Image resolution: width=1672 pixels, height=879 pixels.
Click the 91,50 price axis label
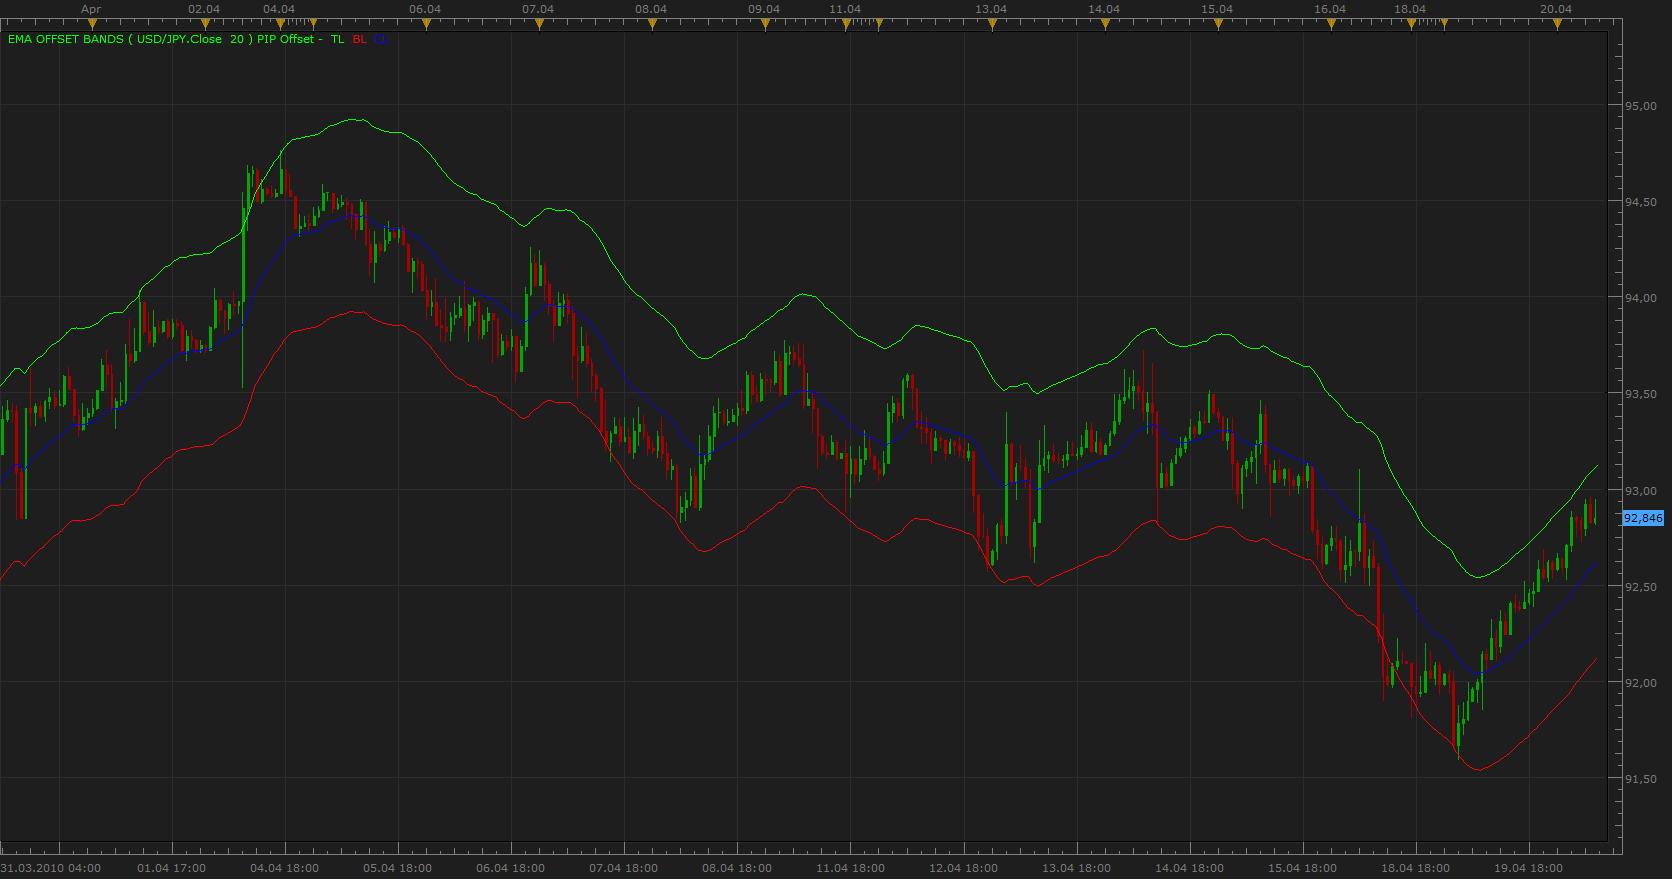(x=1640, y=779)
